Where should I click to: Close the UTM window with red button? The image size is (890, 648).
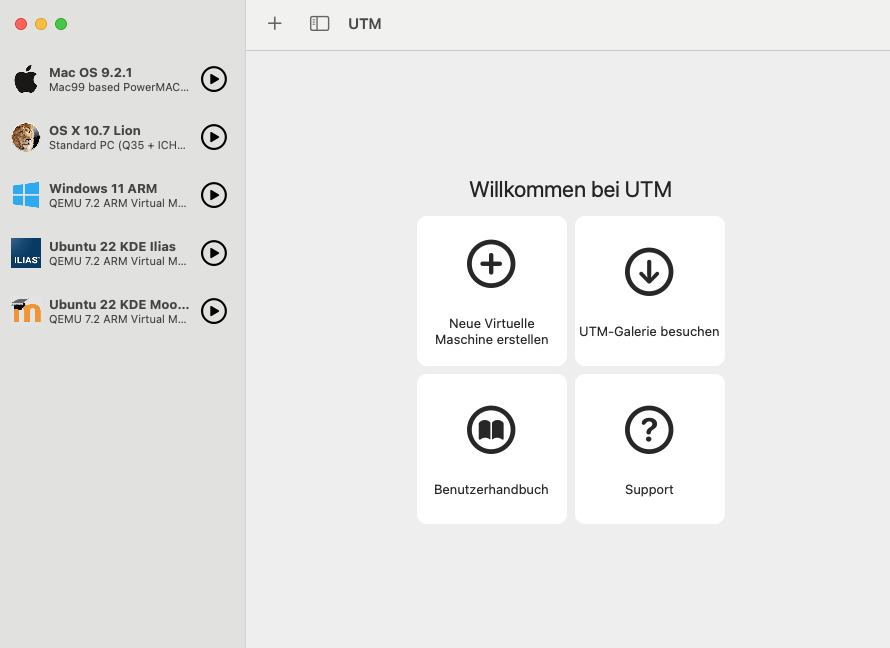point(21,24)
